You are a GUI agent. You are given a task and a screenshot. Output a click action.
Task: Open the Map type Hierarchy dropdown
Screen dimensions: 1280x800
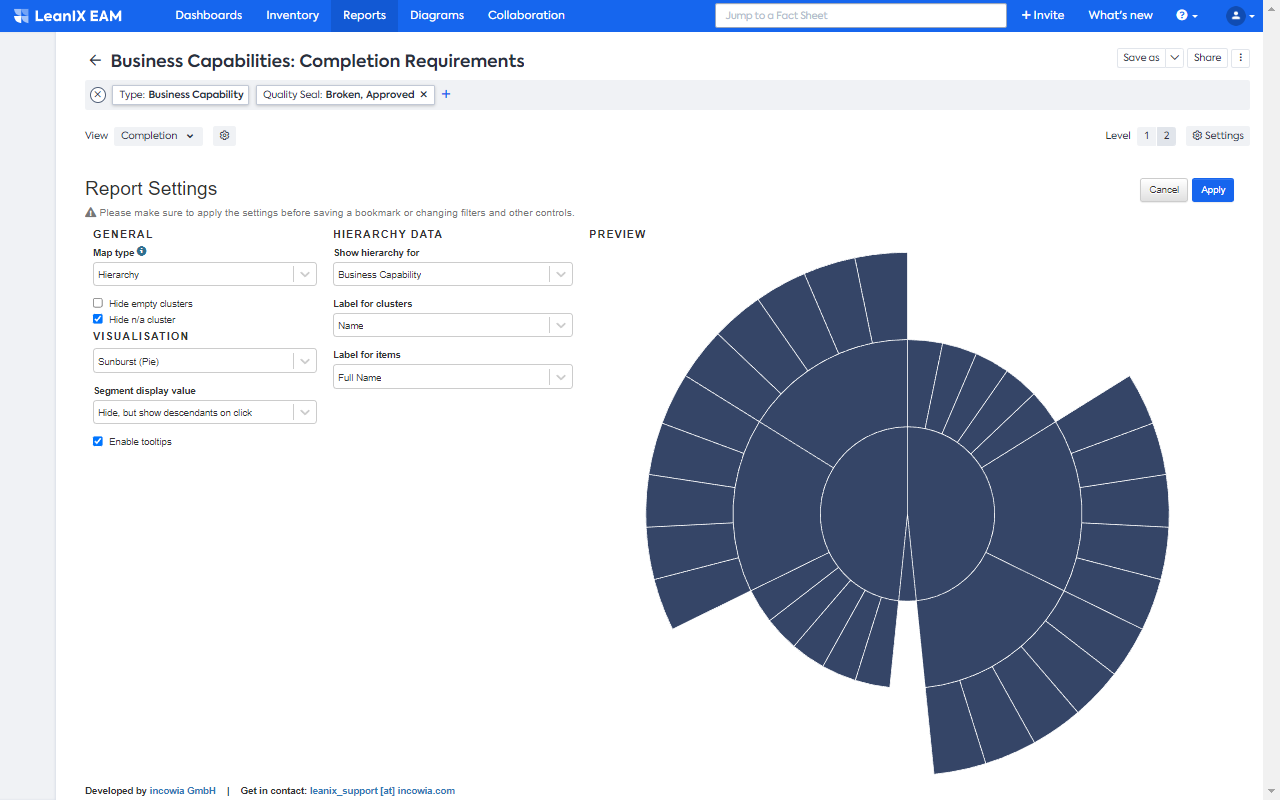(x=205, y=274)
